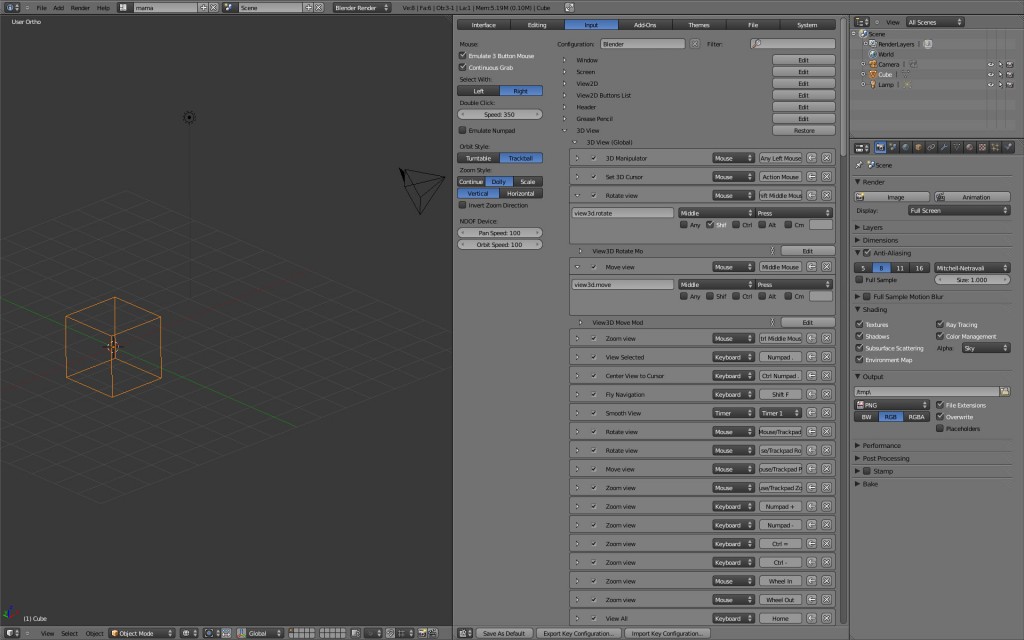
Task: Open the Modifiers tab with the wrench icon
Action: [x=945, y=146]
